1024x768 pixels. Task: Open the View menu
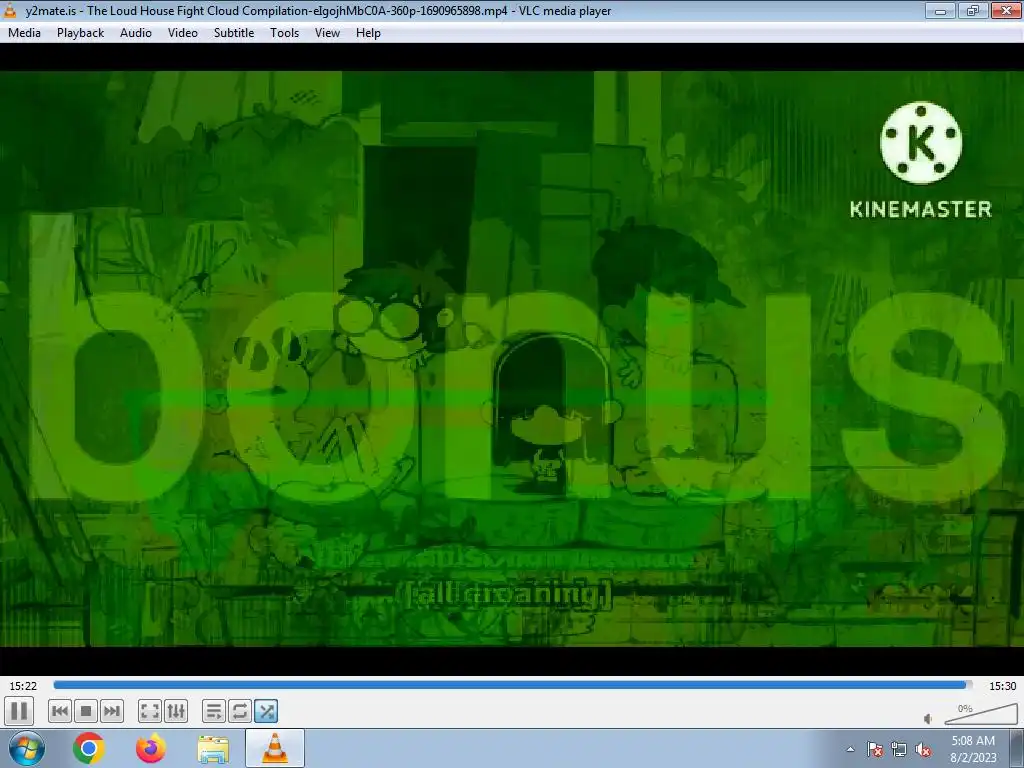pyautogui.click(x=327, y=33)
